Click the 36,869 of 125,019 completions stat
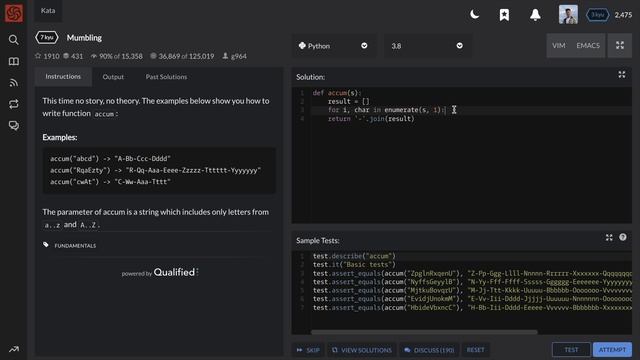Viewport: 640px width, 360px height. pos(182,56)
